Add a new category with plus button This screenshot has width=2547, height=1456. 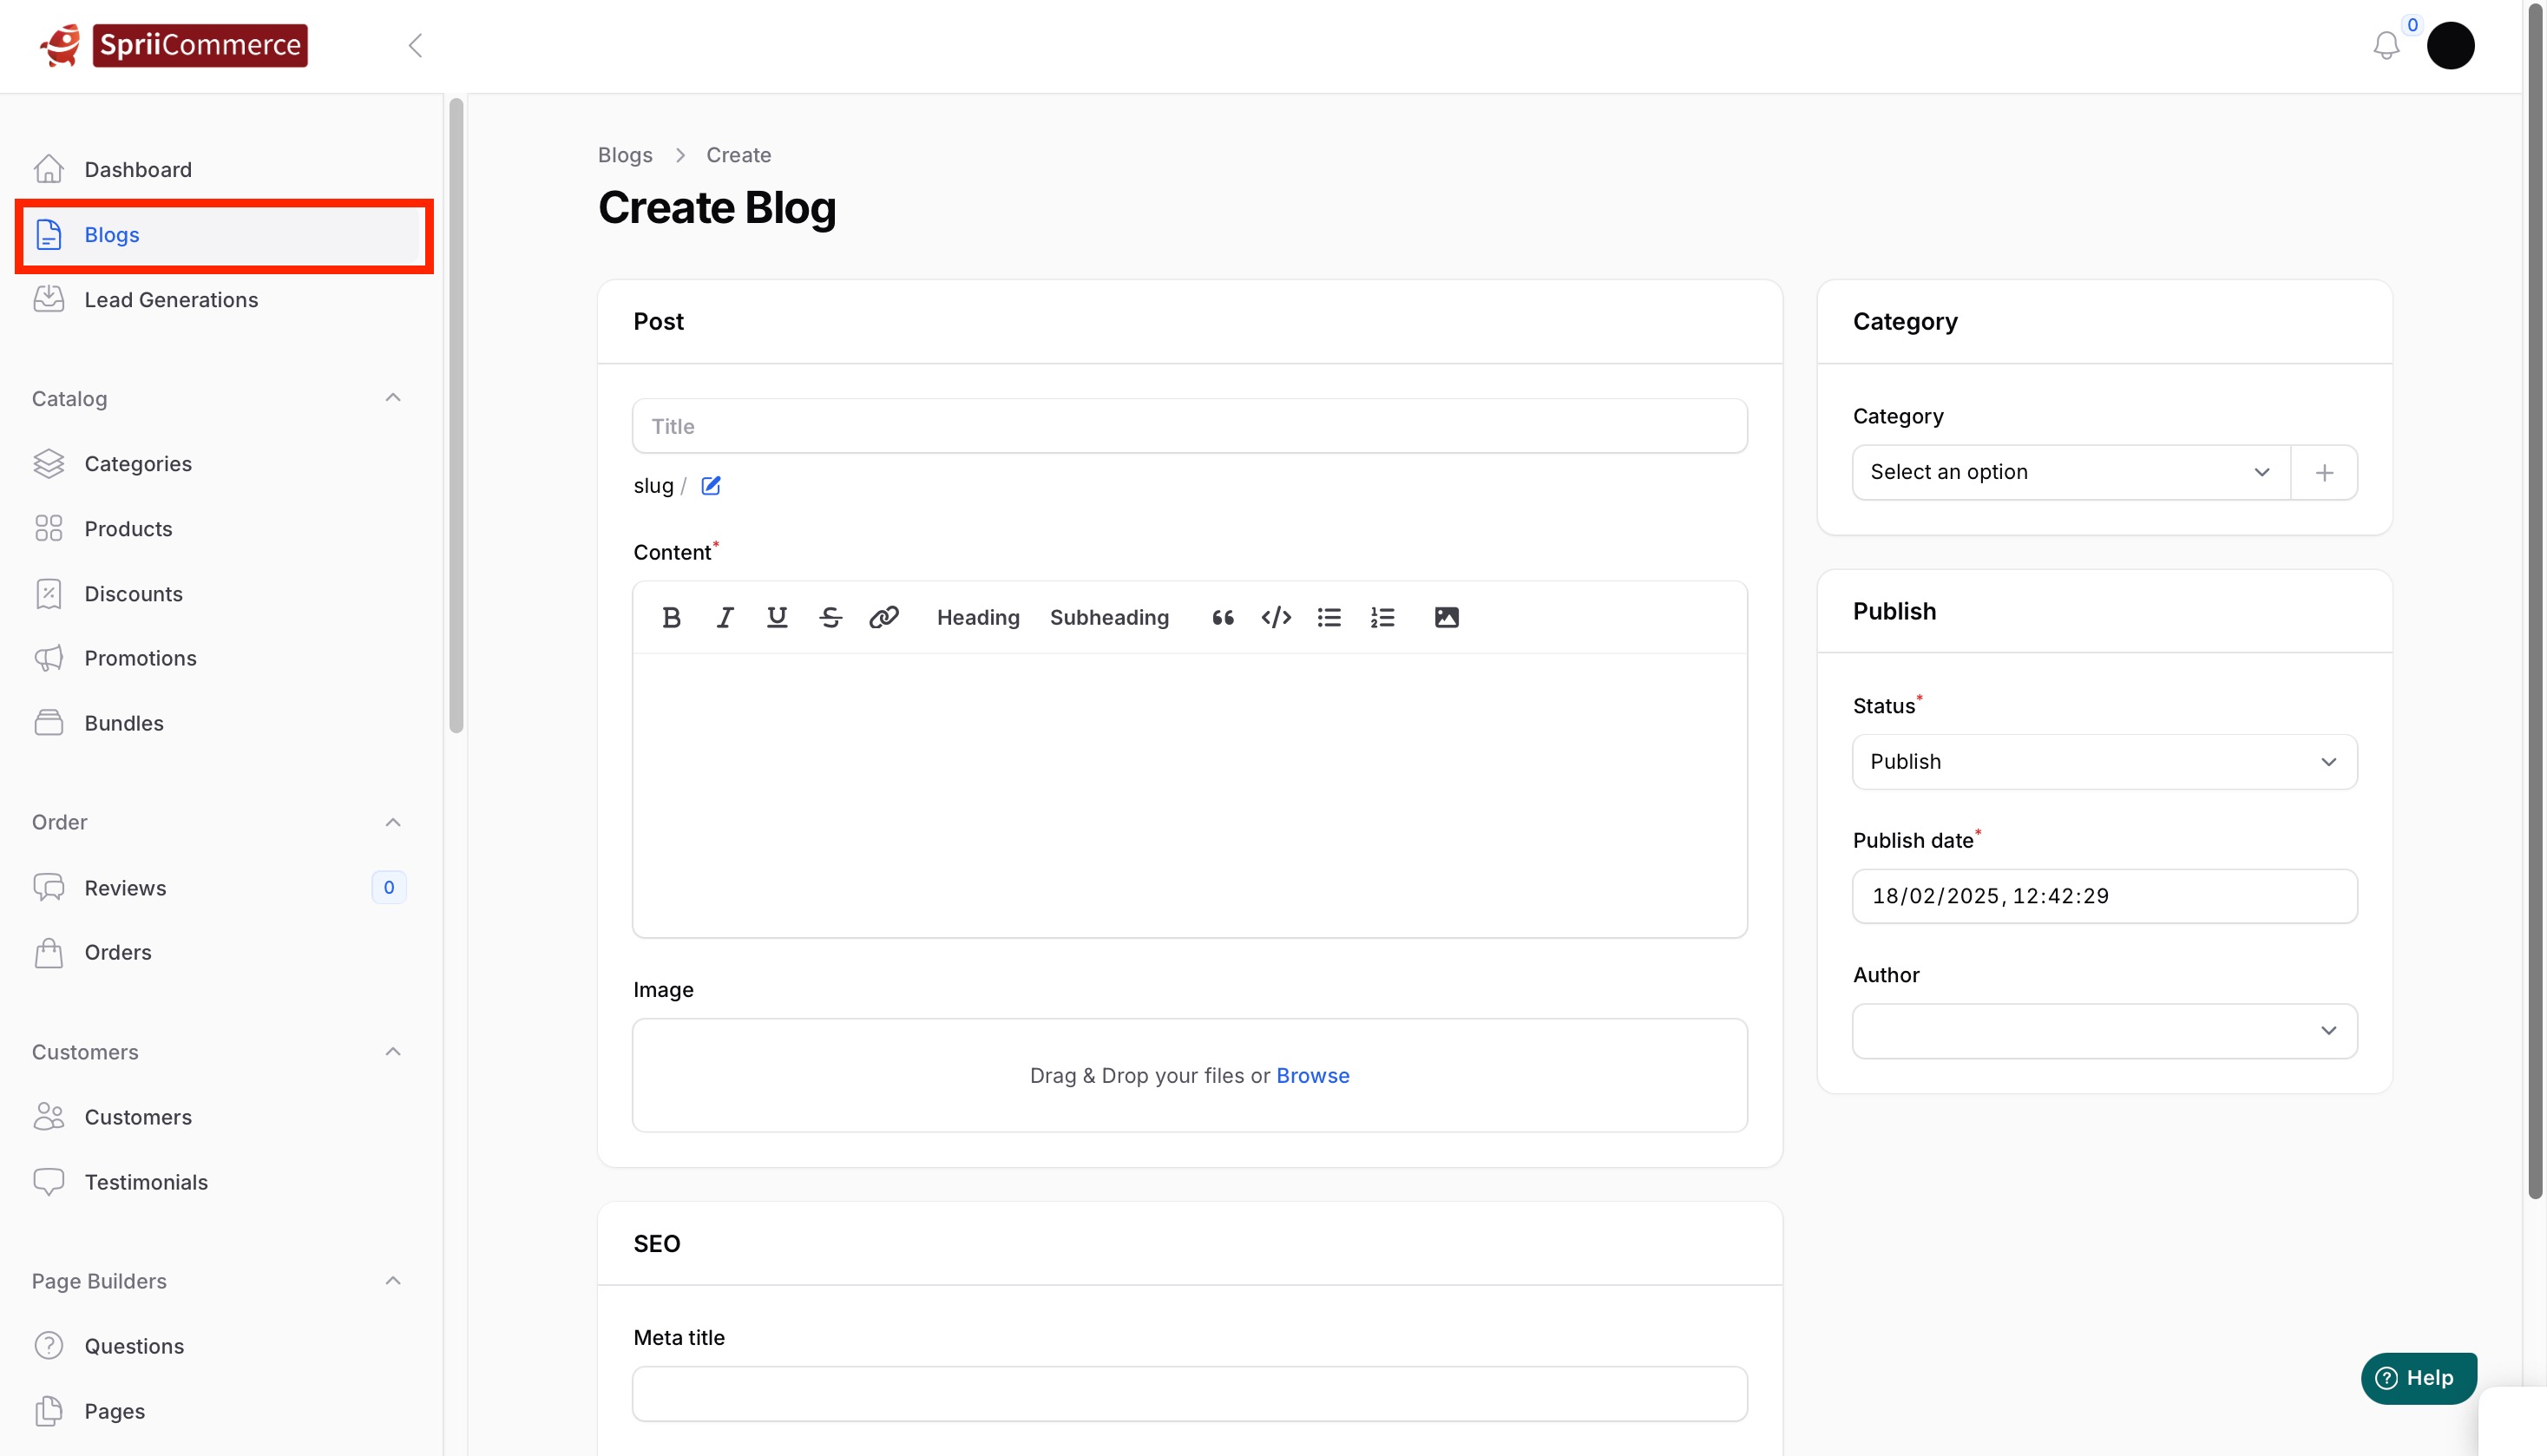[2324, 472]
